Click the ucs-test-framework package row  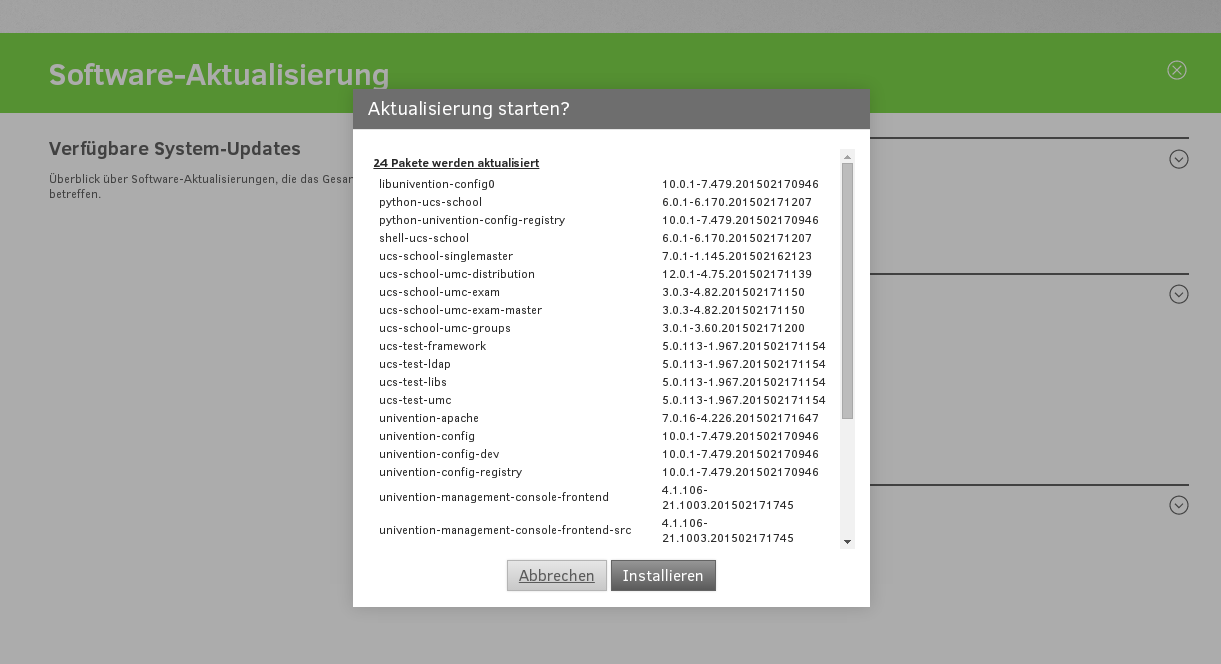[x=432, y=346]
